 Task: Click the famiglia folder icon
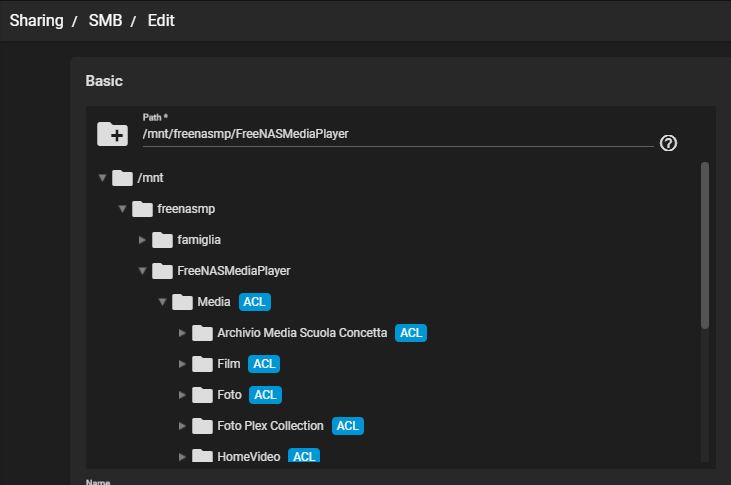click(x=163, y=240)
